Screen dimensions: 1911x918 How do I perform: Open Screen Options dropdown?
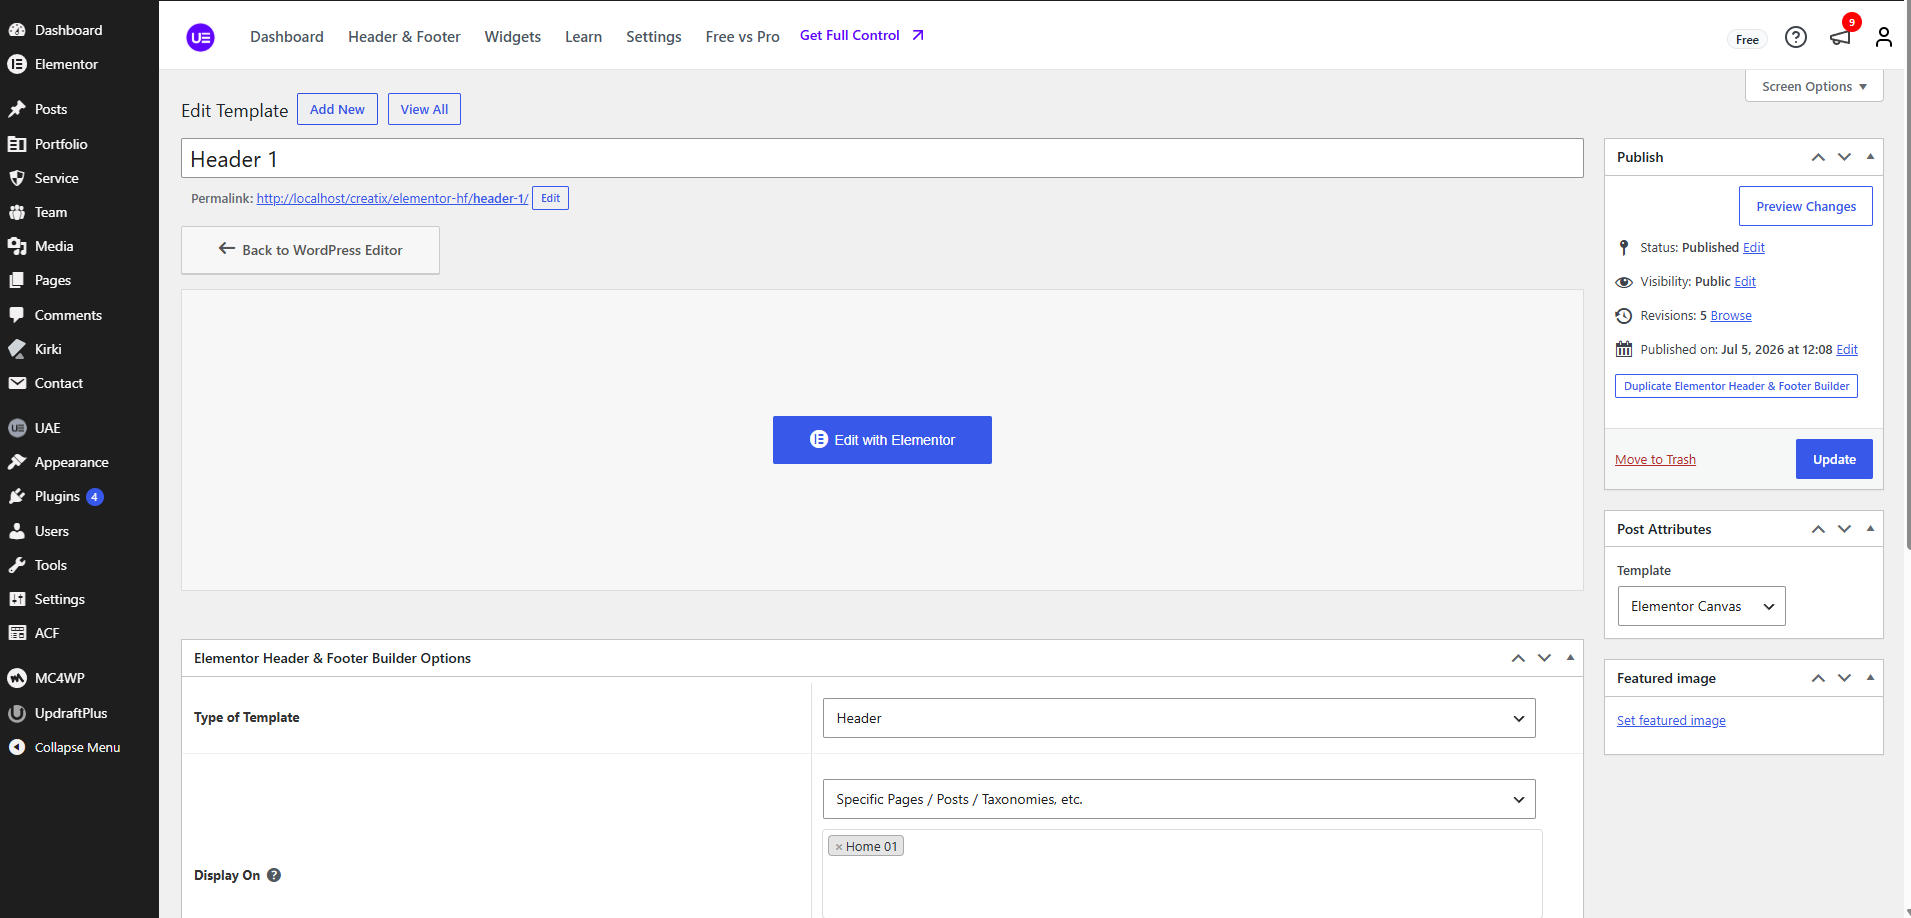[1814, 86]
